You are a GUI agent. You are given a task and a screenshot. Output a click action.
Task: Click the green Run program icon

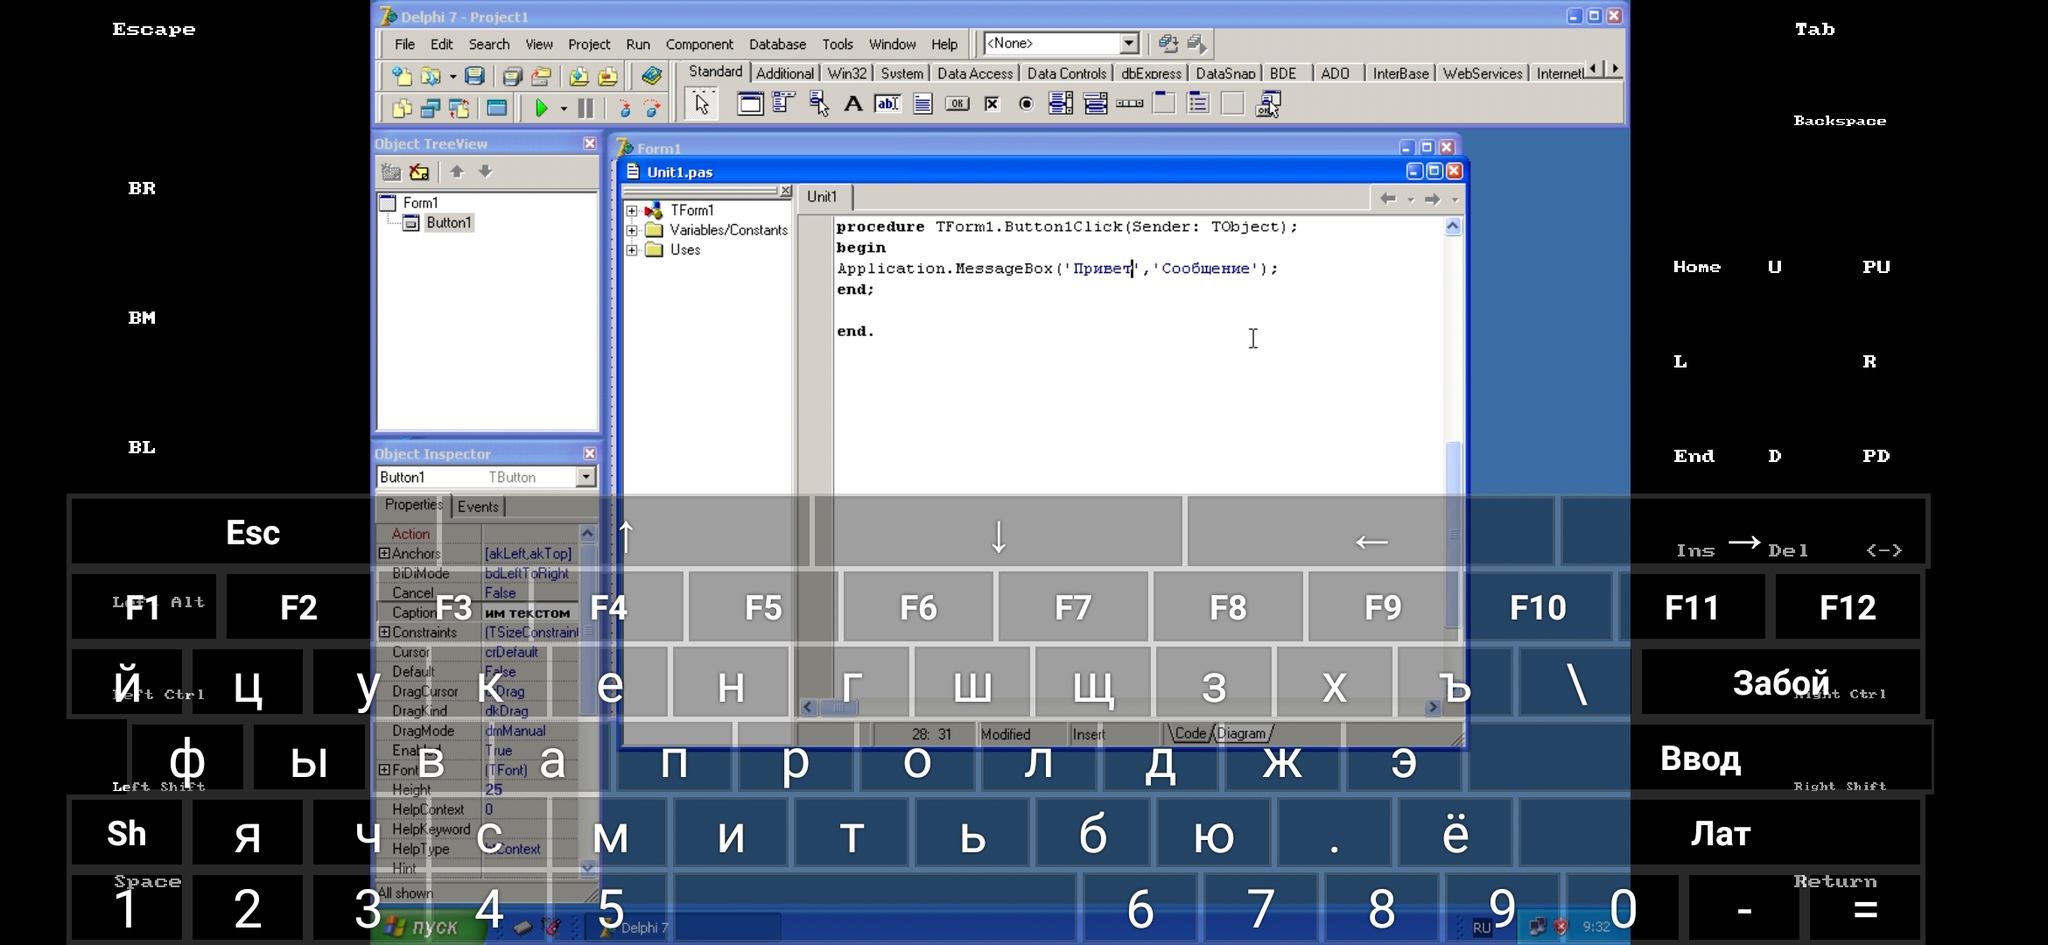(x=541, y=108)
